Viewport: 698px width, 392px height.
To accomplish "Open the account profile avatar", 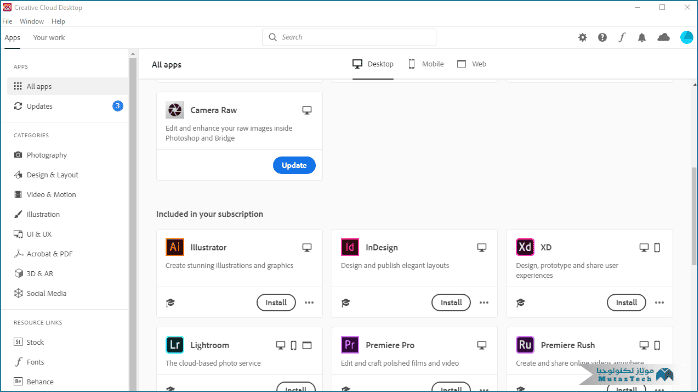I will pyautogui.click(x=686, y=38).
